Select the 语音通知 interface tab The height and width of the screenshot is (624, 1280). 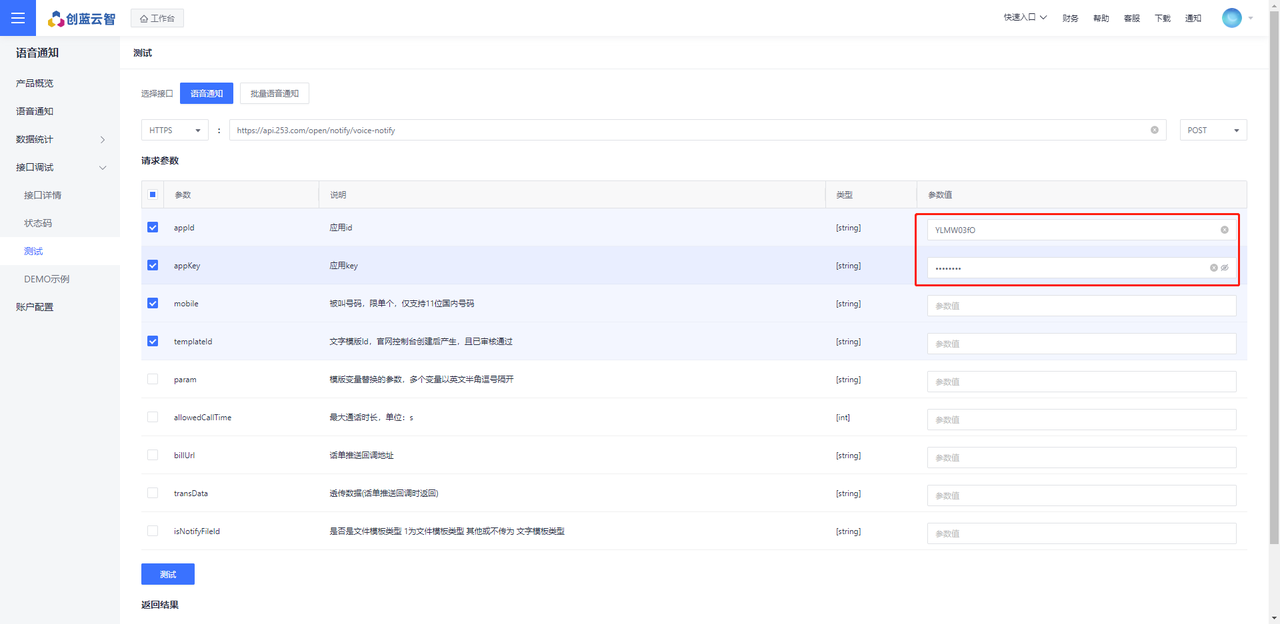(207, 93)
